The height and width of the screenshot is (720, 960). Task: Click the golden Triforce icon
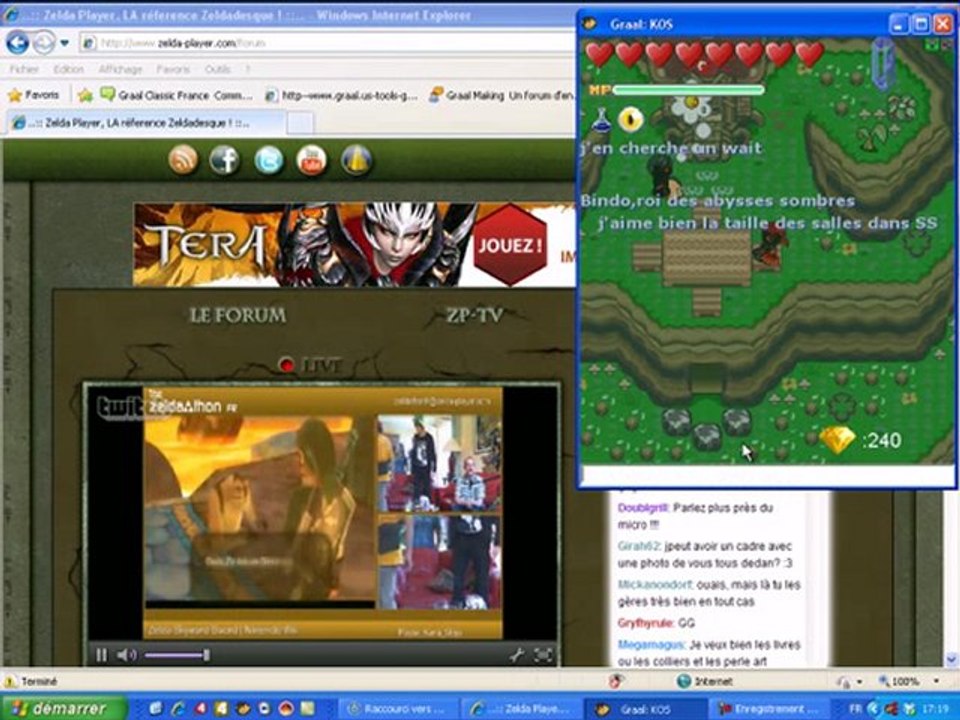[x=356, y=160]
